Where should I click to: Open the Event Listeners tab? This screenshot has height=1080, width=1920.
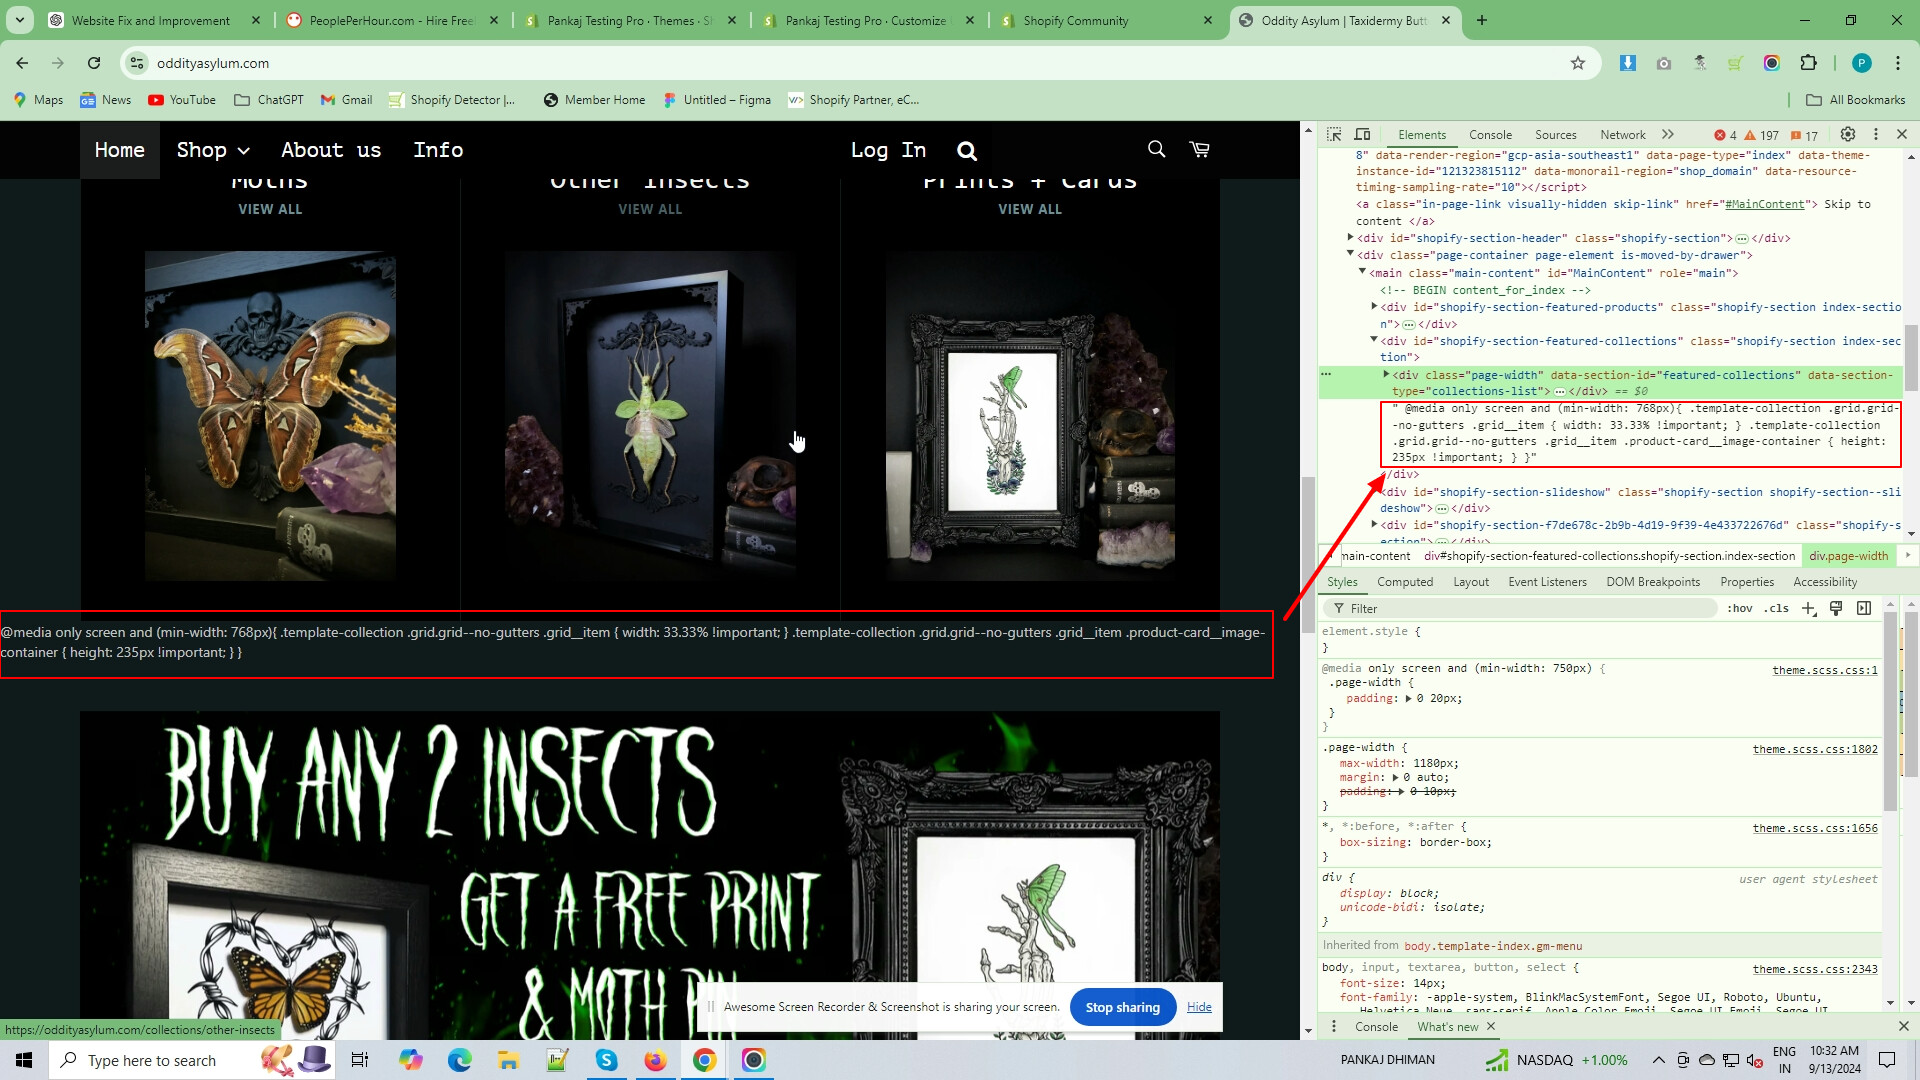pos(1547,582)
